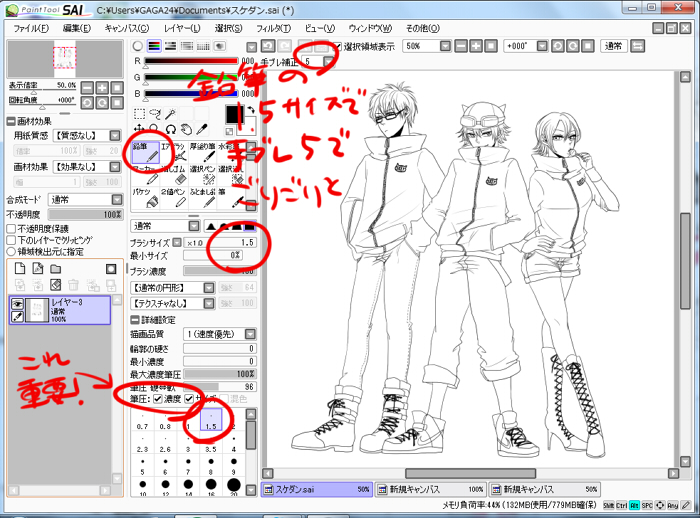The width and height of the screenshot is (700, 518).
Task: Select the マーカー marker tool
Action: coord(146,175)
